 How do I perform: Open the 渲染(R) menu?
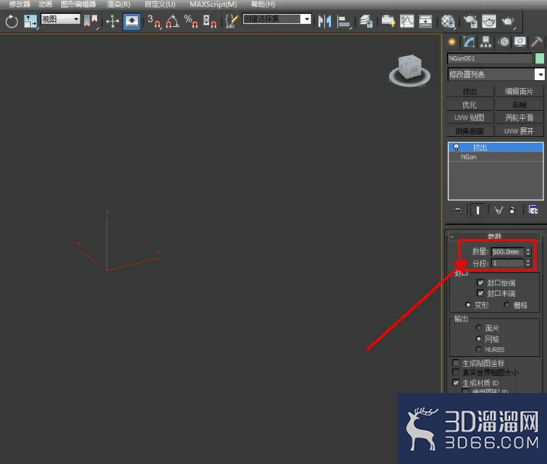[x=119, y=5]
